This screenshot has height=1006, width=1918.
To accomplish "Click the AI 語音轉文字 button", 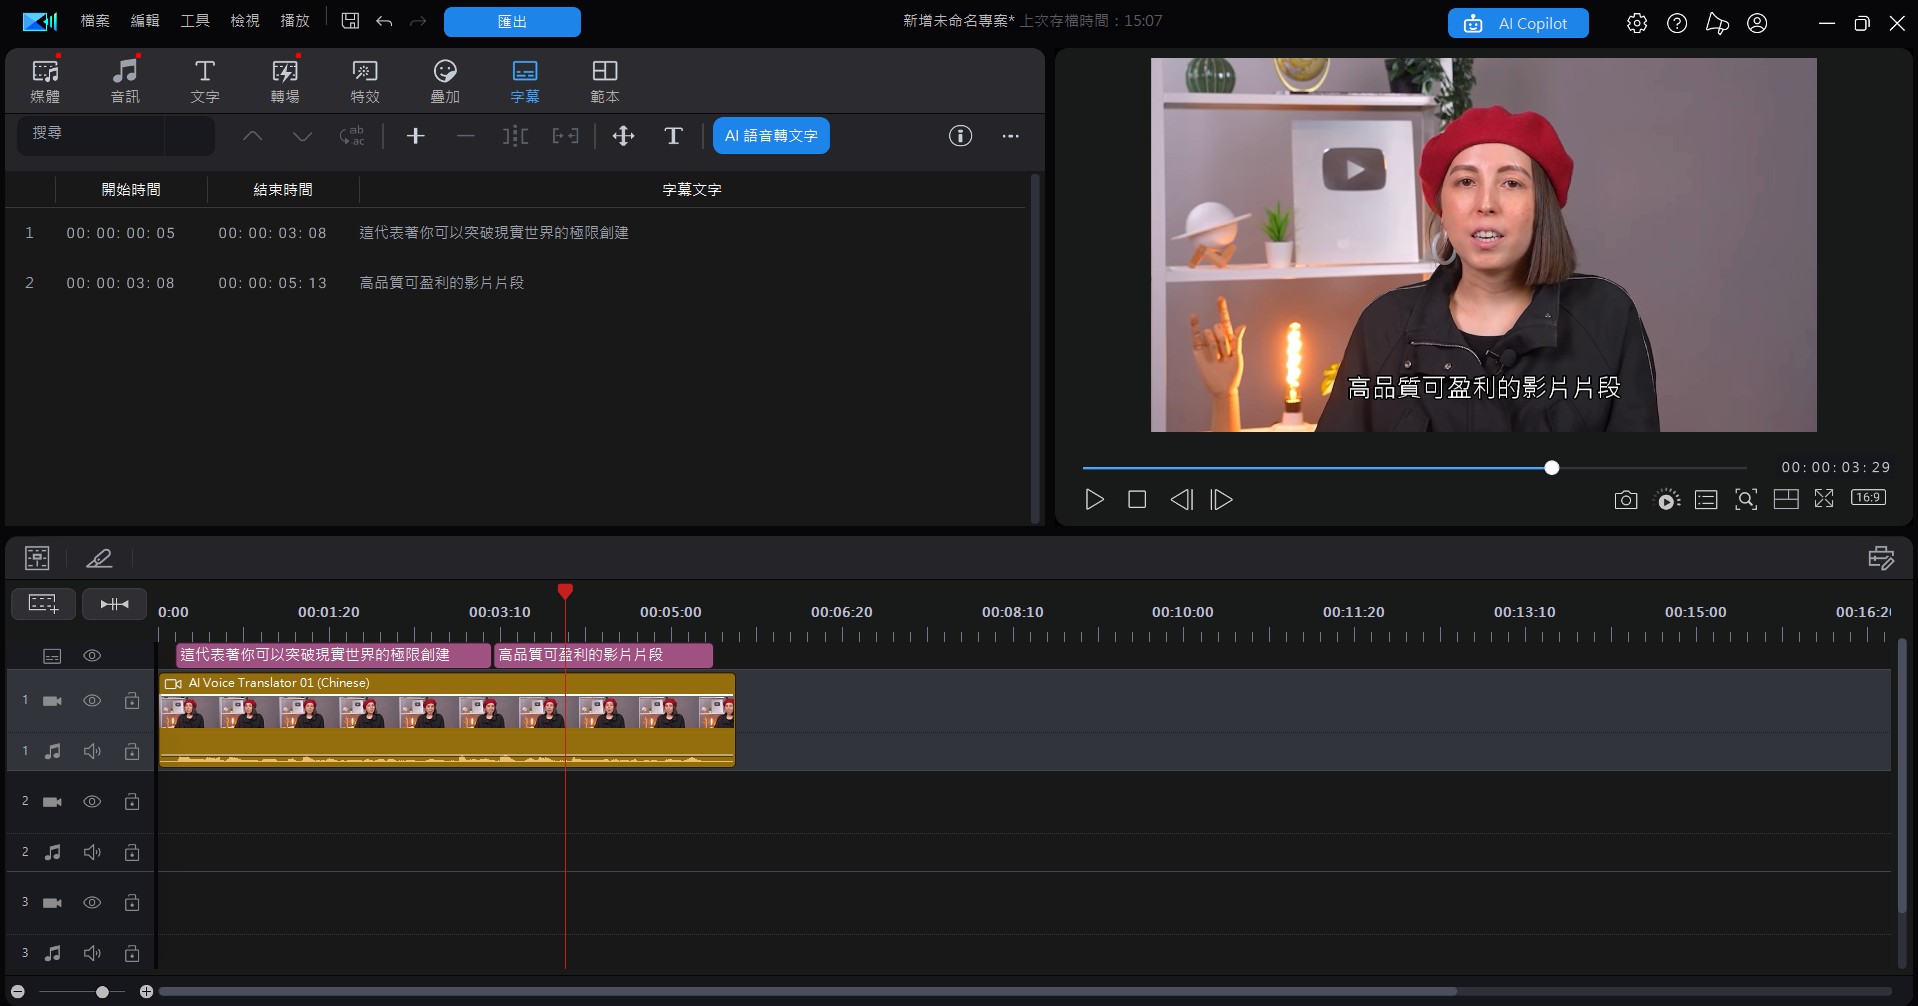I will tap(771, 136).
